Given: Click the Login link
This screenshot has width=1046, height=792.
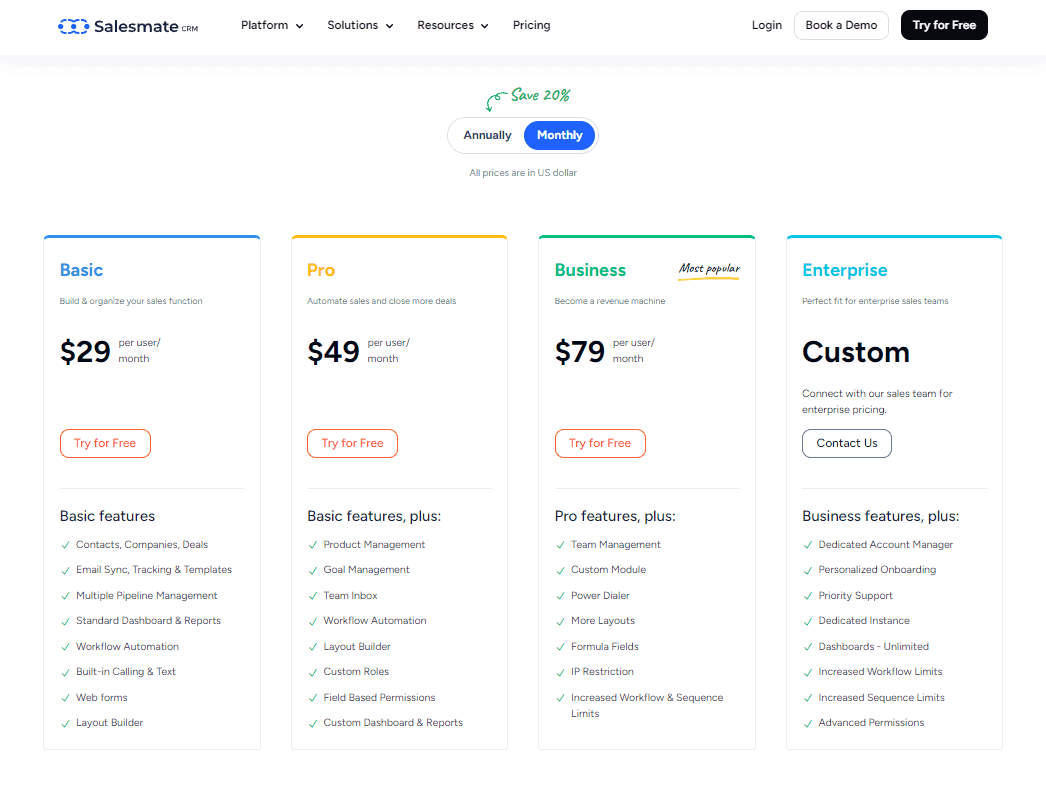Looking at the screenshot, I should pyautogui.click(x=766, y=25).
